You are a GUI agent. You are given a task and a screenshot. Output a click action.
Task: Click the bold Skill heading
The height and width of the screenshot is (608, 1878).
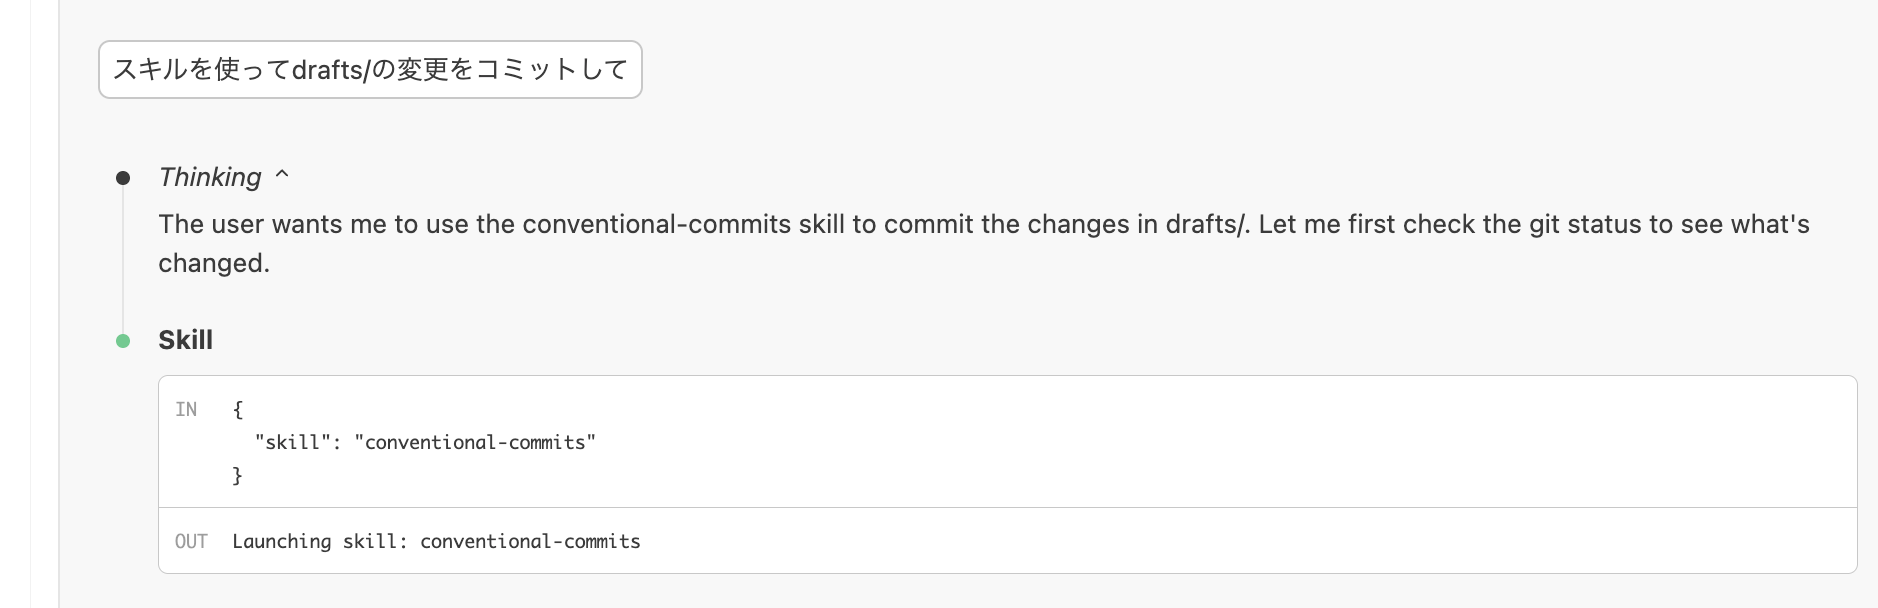[x=185, y=340]
